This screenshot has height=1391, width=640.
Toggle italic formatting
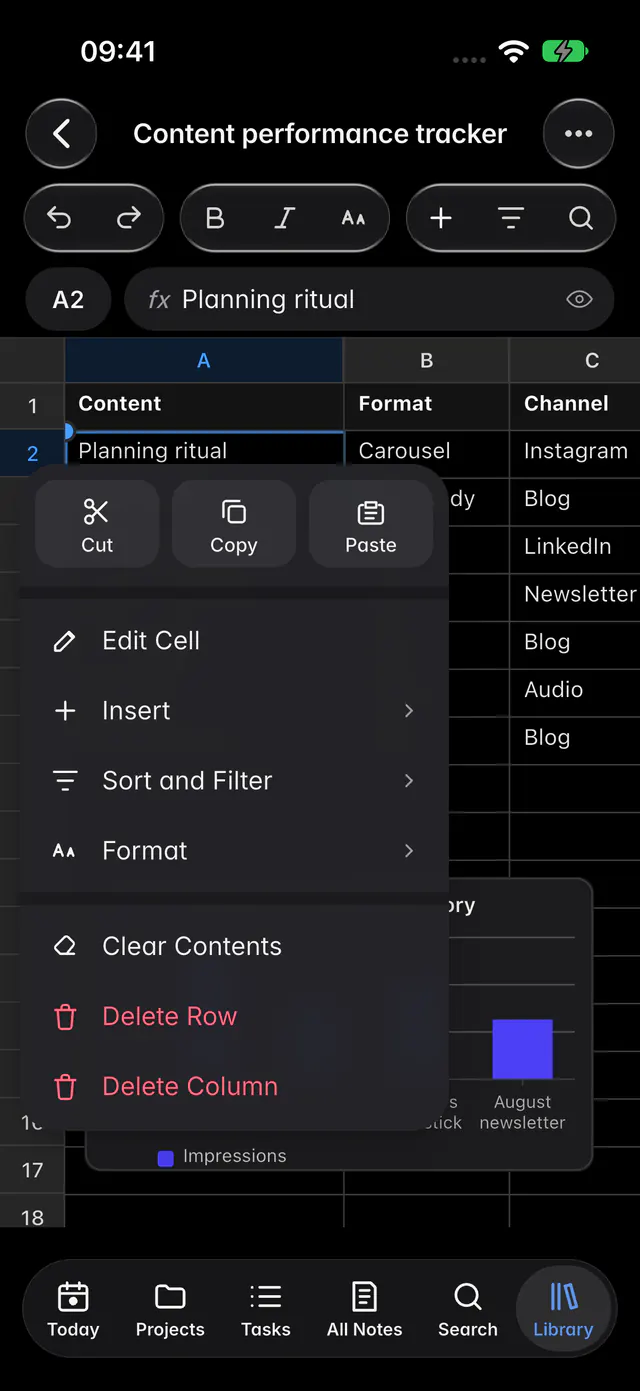tap(285, 218)
